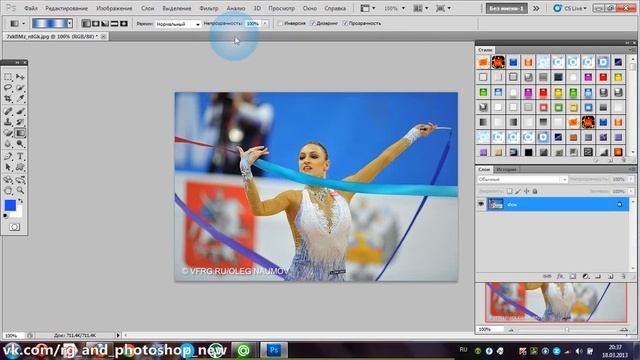Select the Move tool
The width and height of the screenshot is (640, 360).
pos(20,77)
